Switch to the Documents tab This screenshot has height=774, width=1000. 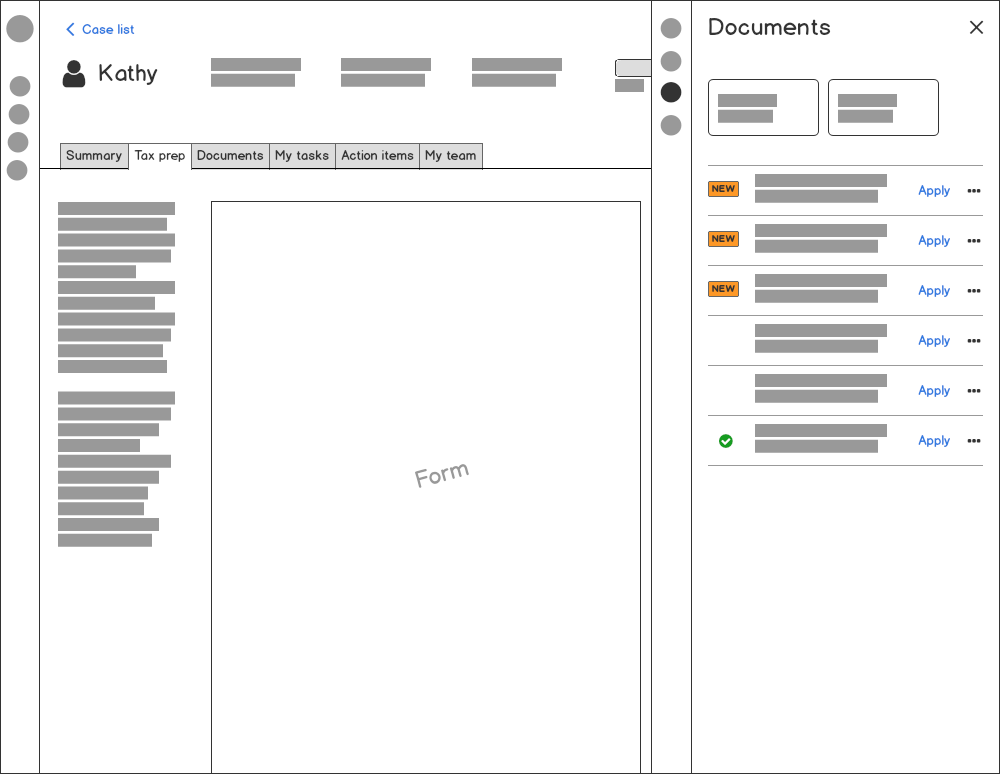[230, 156]
